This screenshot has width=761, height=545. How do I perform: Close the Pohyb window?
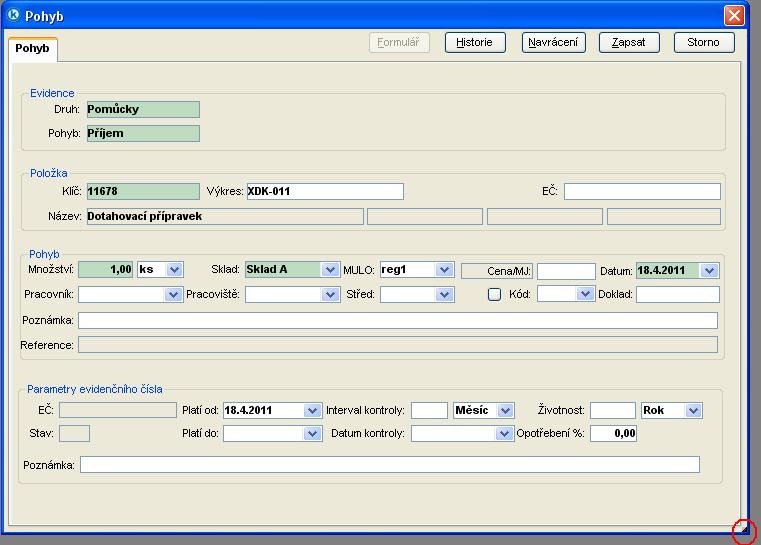pyautogui.click(x=734, y=16)
